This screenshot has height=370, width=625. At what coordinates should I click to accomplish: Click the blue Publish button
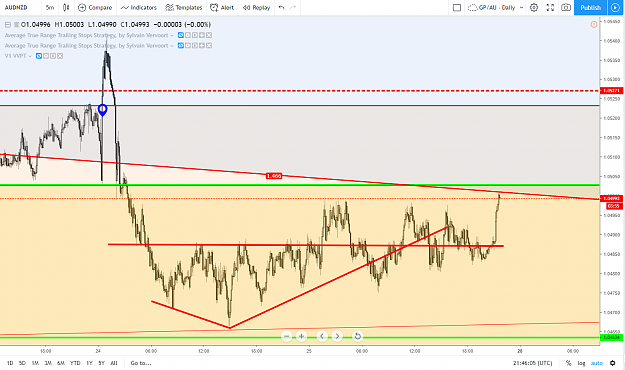590,8
